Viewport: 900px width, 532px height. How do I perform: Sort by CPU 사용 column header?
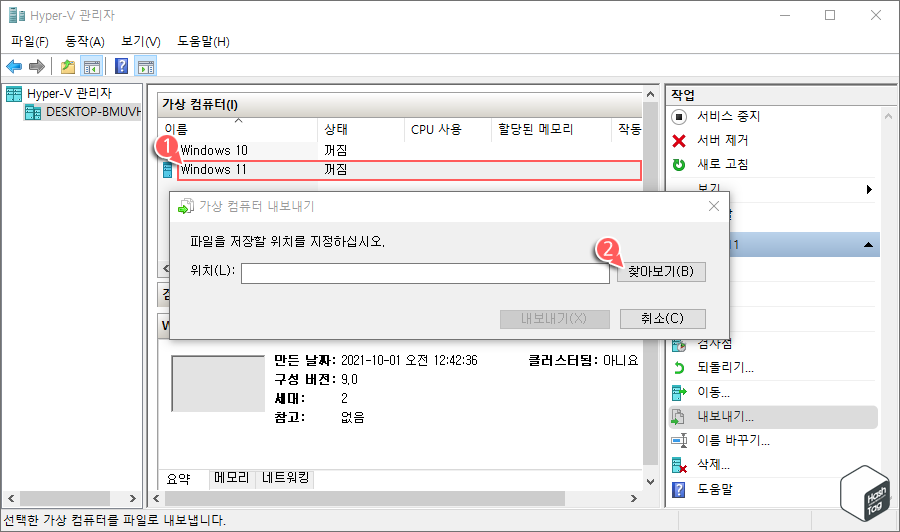[448, 130]
